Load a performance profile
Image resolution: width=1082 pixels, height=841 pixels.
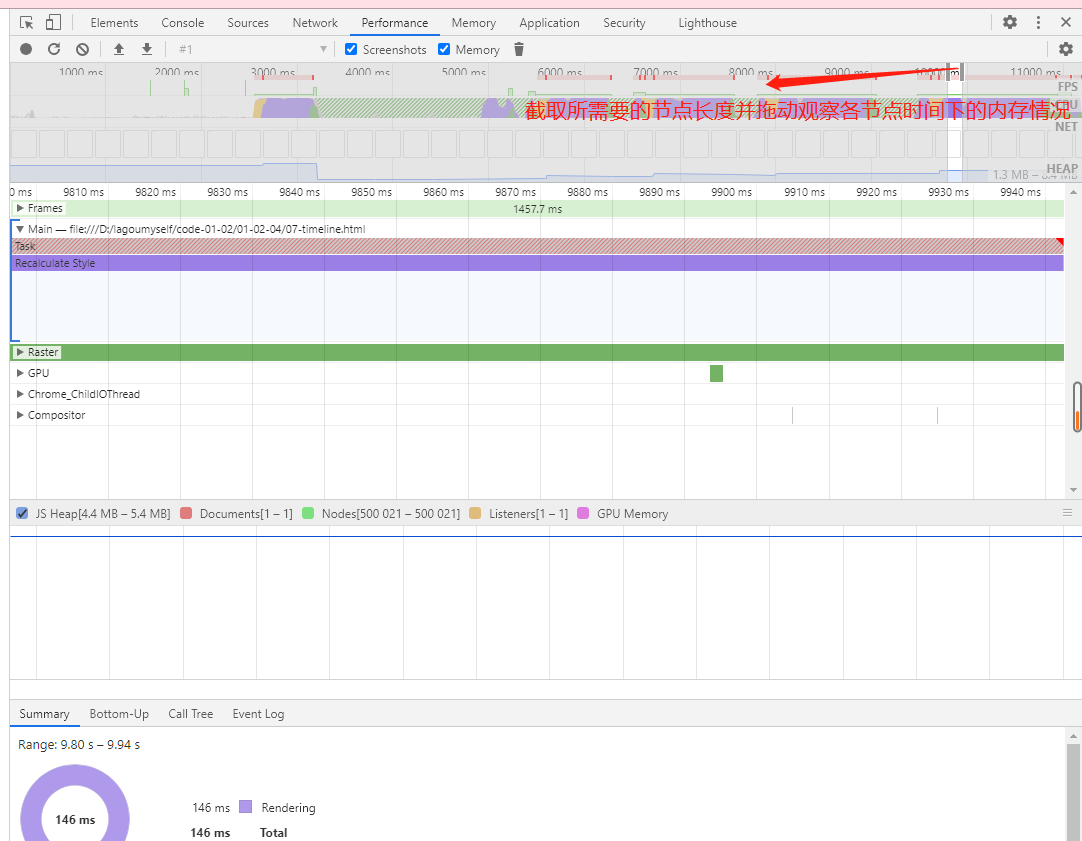pos(117,48)
